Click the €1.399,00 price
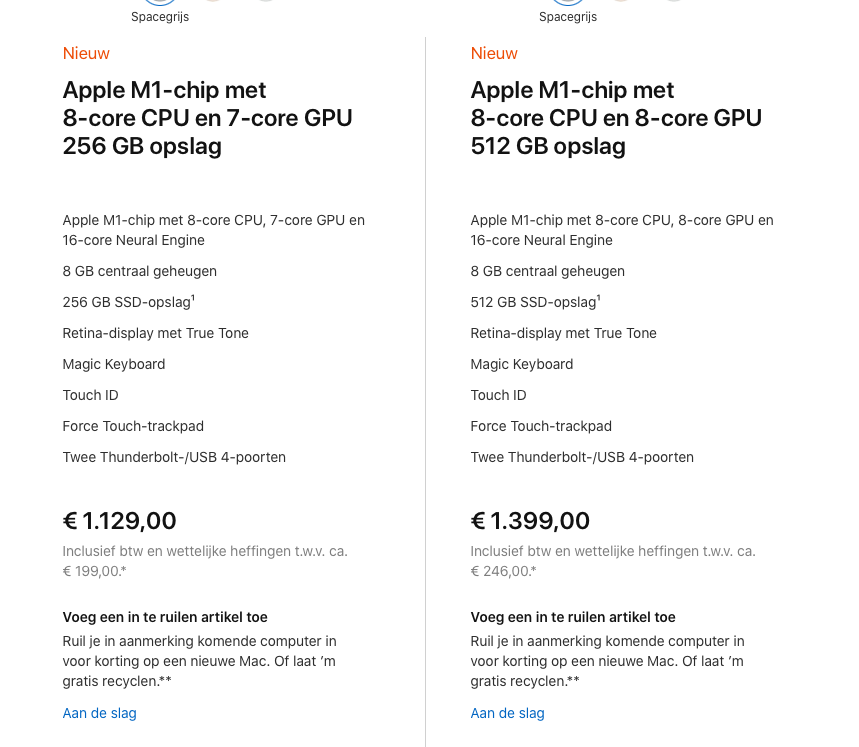 pos(530,521)
